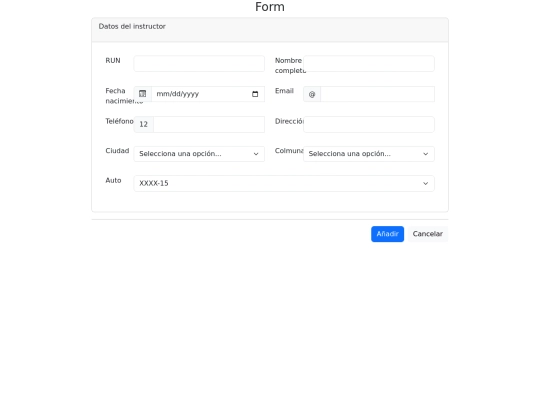This screenshot has width=540, height=405.
Task: Click the Datos del instructor header
Action: 132,27
